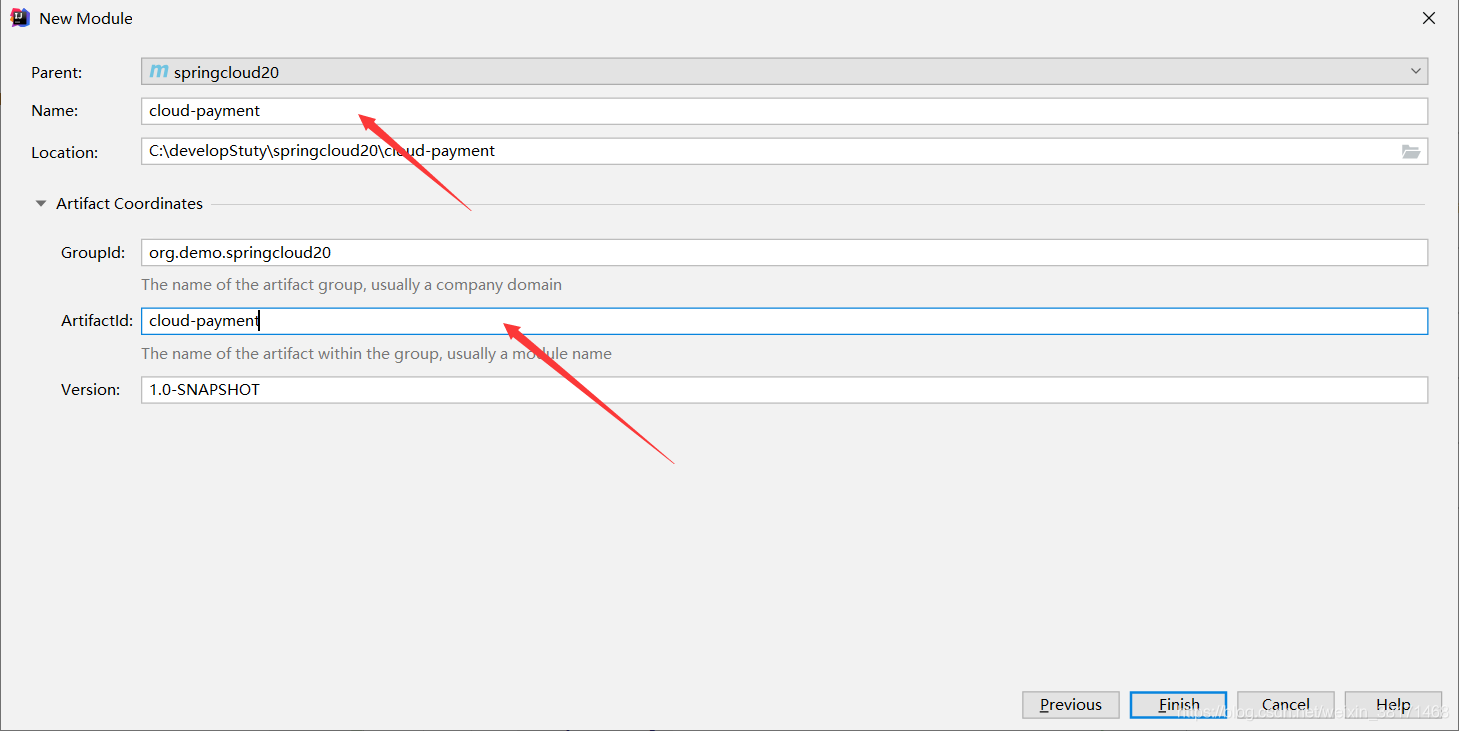
Task: Click the Artifact Coordinates heading text
Action: coord(129,203)
